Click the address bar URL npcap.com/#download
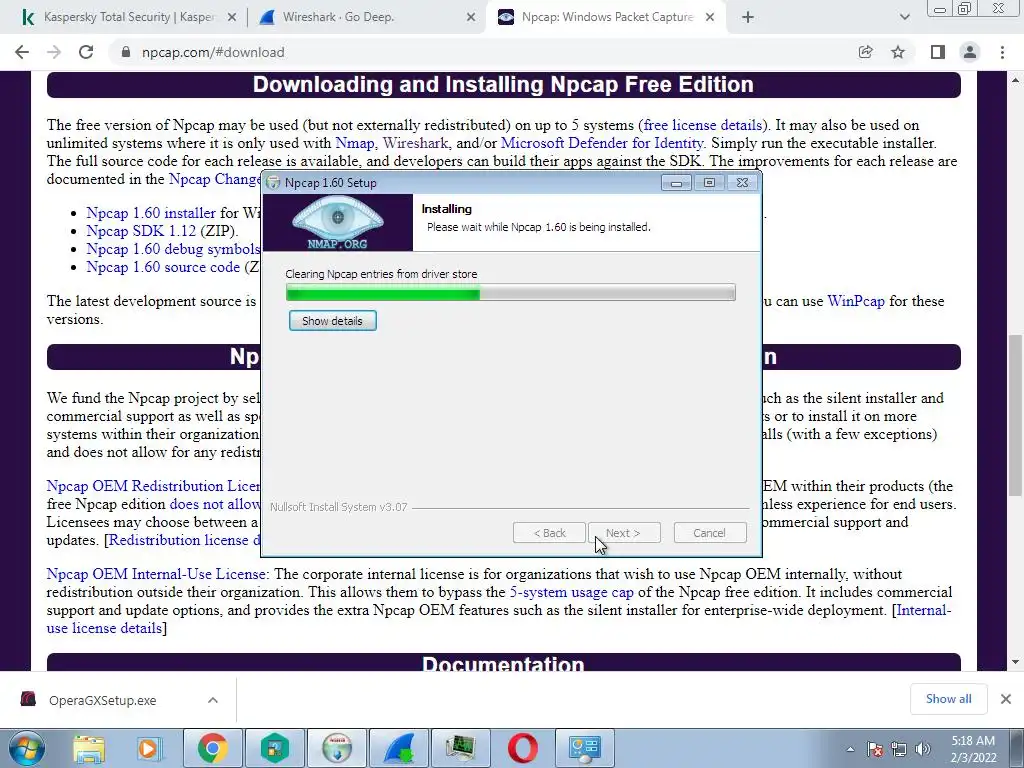 [x=213, y=52]
